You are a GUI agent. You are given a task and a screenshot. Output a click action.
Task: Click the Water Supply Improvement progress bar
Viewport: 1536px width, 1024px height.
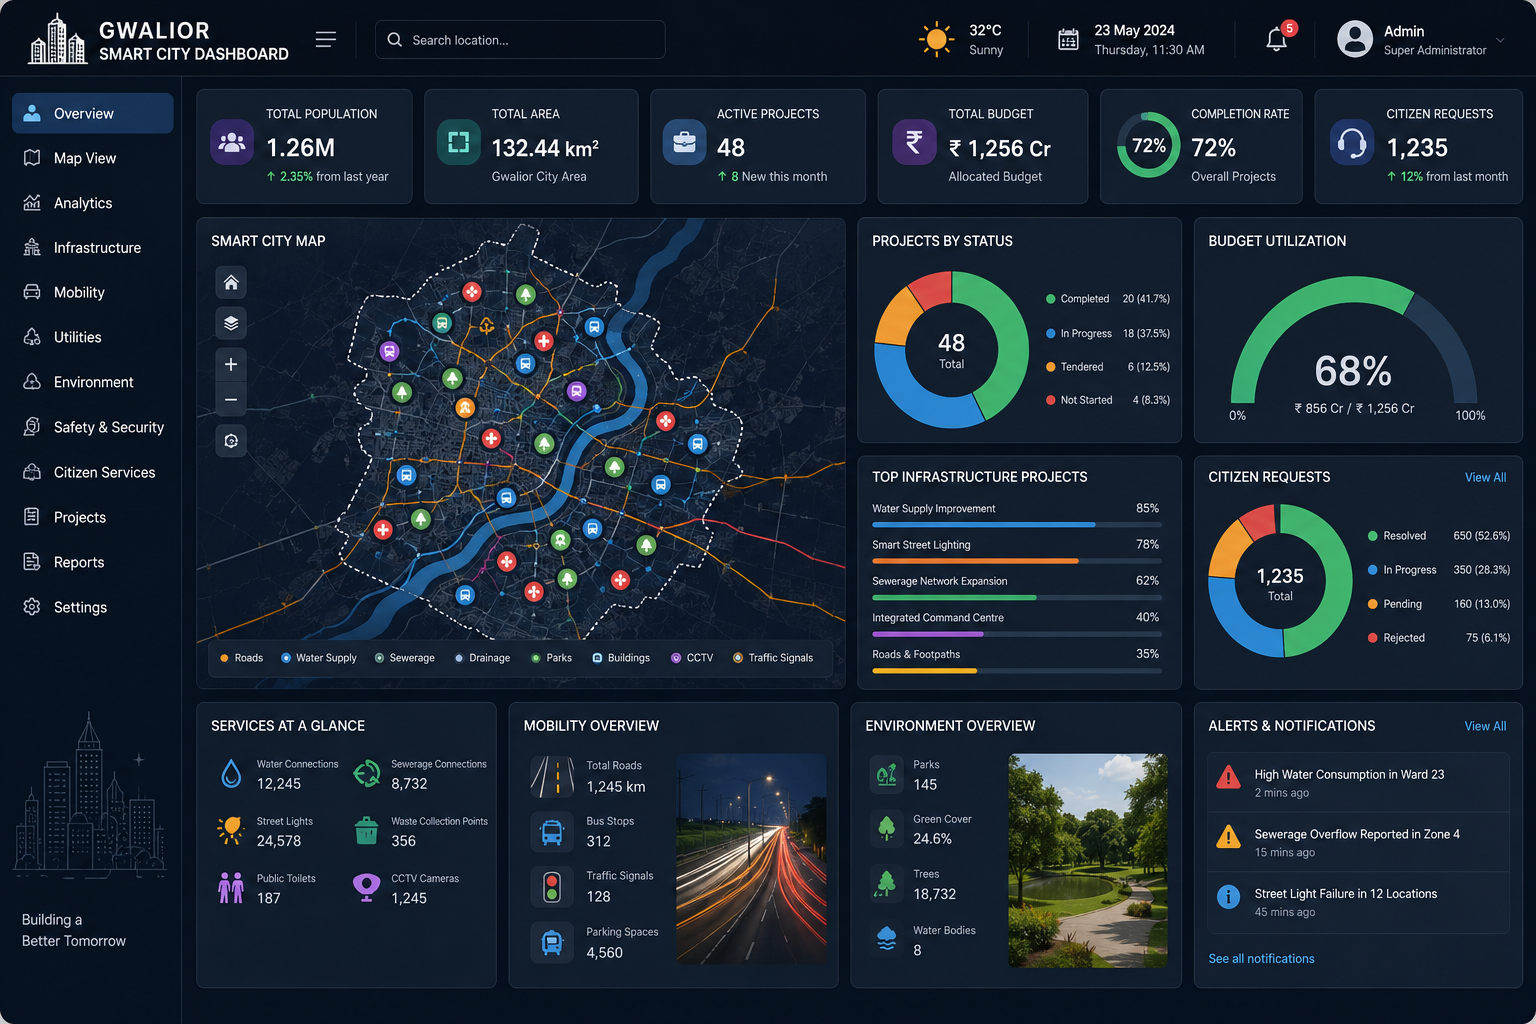coord(1016,524)
